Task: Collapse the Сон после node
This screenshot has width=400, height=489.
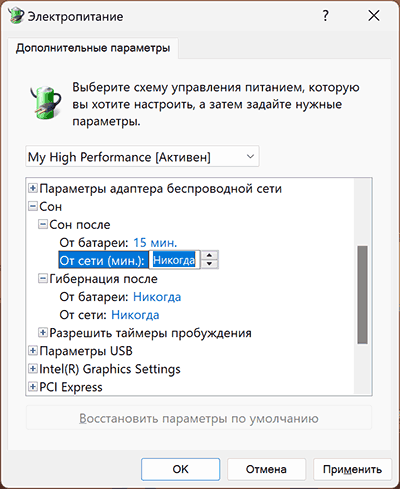Action: (43, 224)
